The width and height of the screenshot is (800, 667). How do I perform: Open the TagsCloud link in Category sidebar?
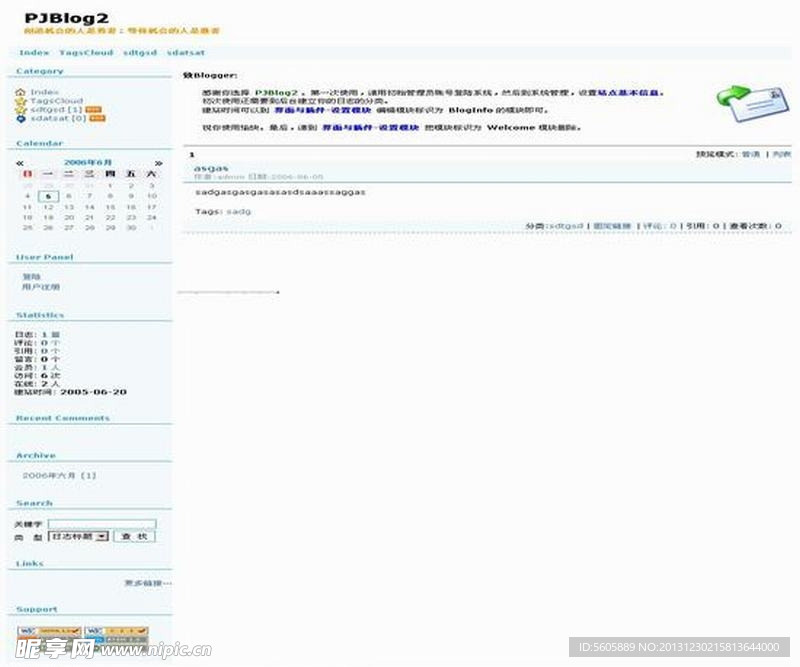pyautogui.click(x=57, y=101)
